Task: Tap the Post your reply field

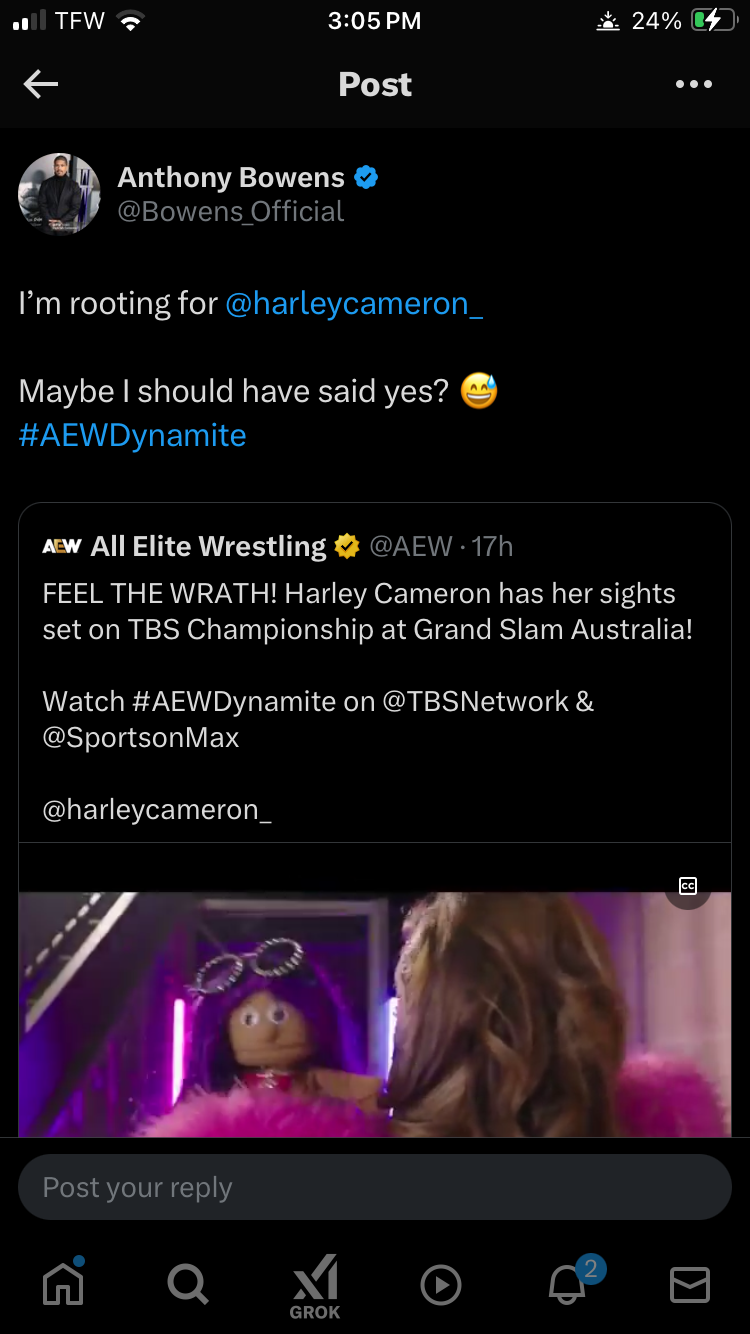Action: (x=375, y=1187)
